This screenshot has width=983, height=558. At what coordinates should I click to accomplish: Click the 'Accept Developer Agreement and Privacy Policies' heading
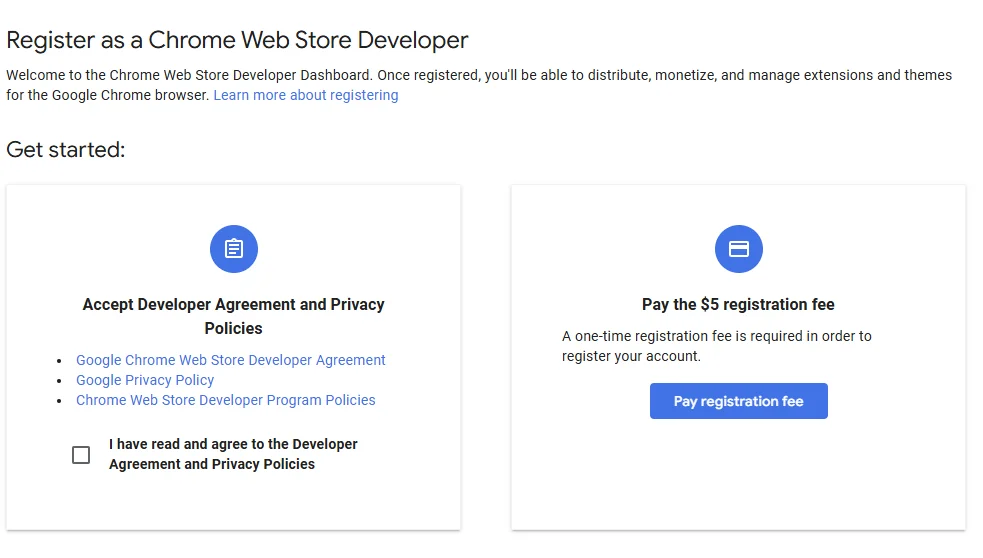coord(233,316)
